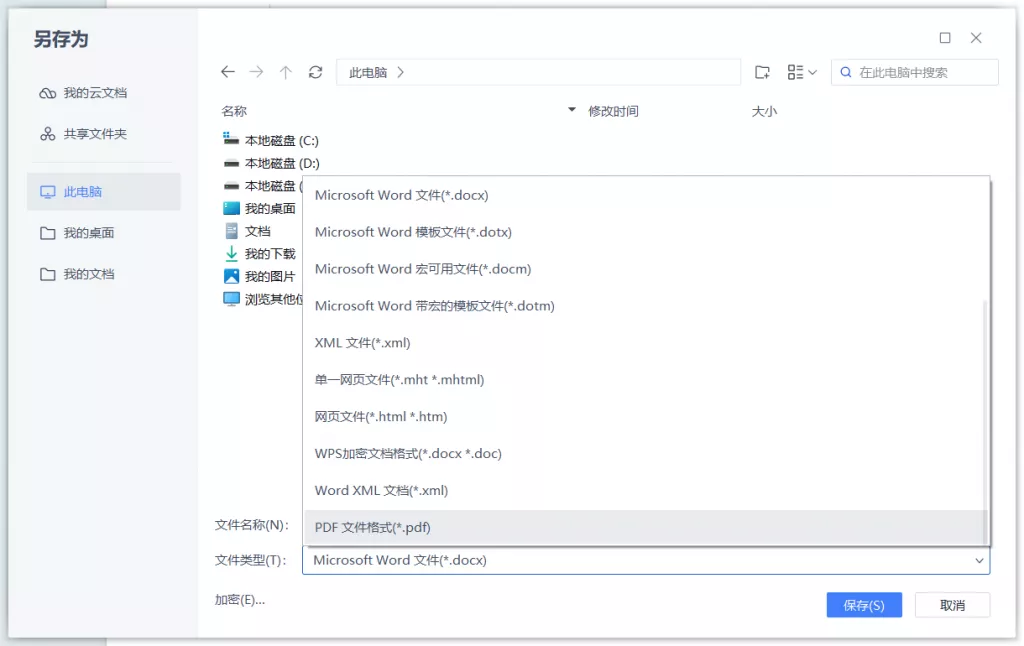Click the magnifier search icon

[846, 73]
